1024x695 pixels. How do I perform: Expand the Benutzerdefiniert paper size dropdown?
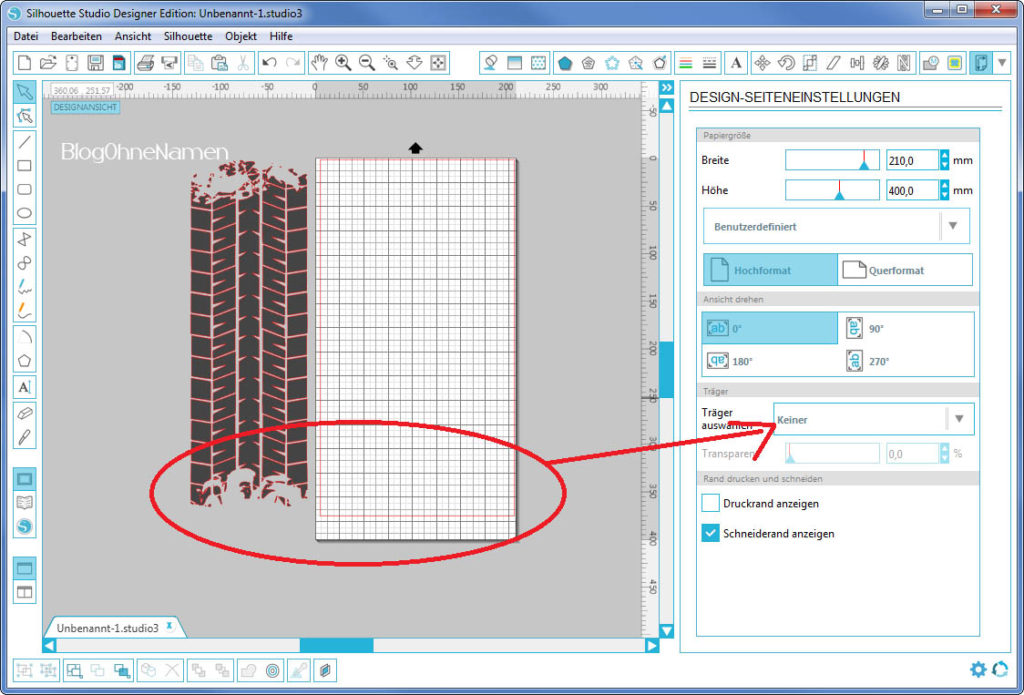pyautogui.click(x=836, y=226)
